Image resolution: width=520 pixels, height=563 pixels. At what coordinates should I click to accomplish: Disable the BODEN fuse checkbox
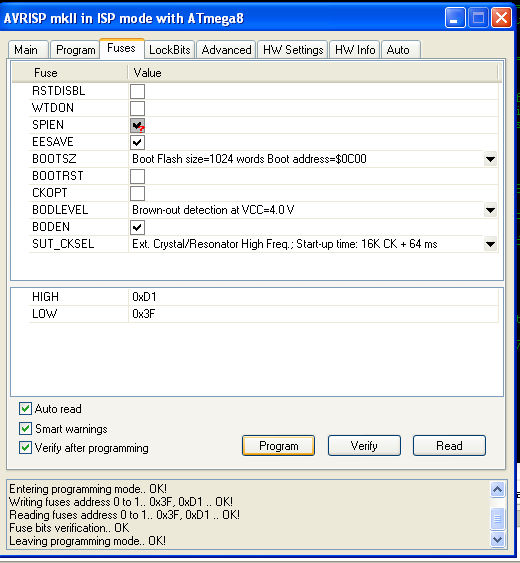pos(137,227)
